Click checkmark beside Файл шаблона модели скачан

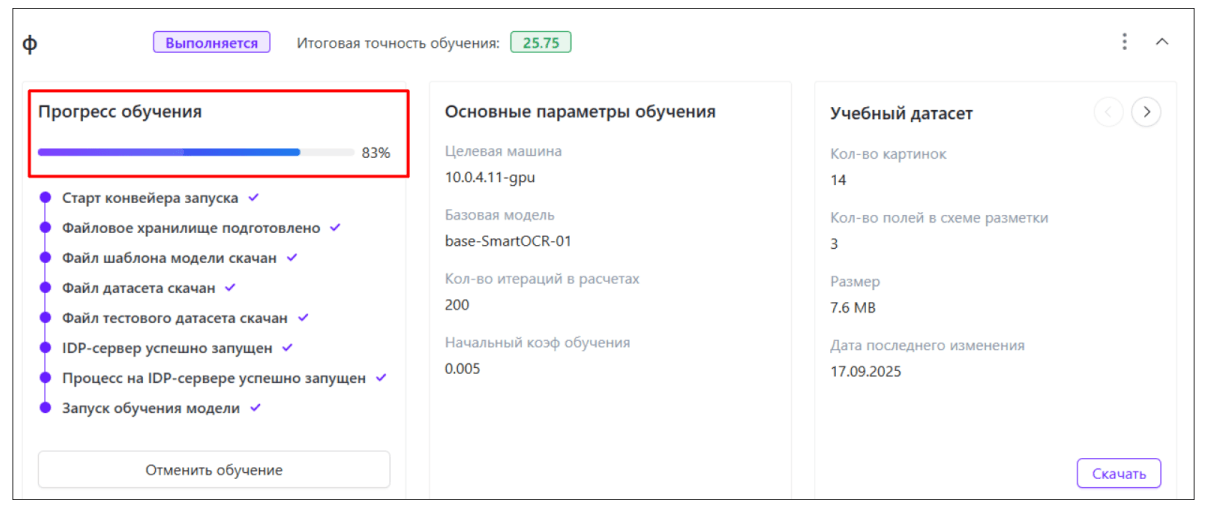pos(292,258)
